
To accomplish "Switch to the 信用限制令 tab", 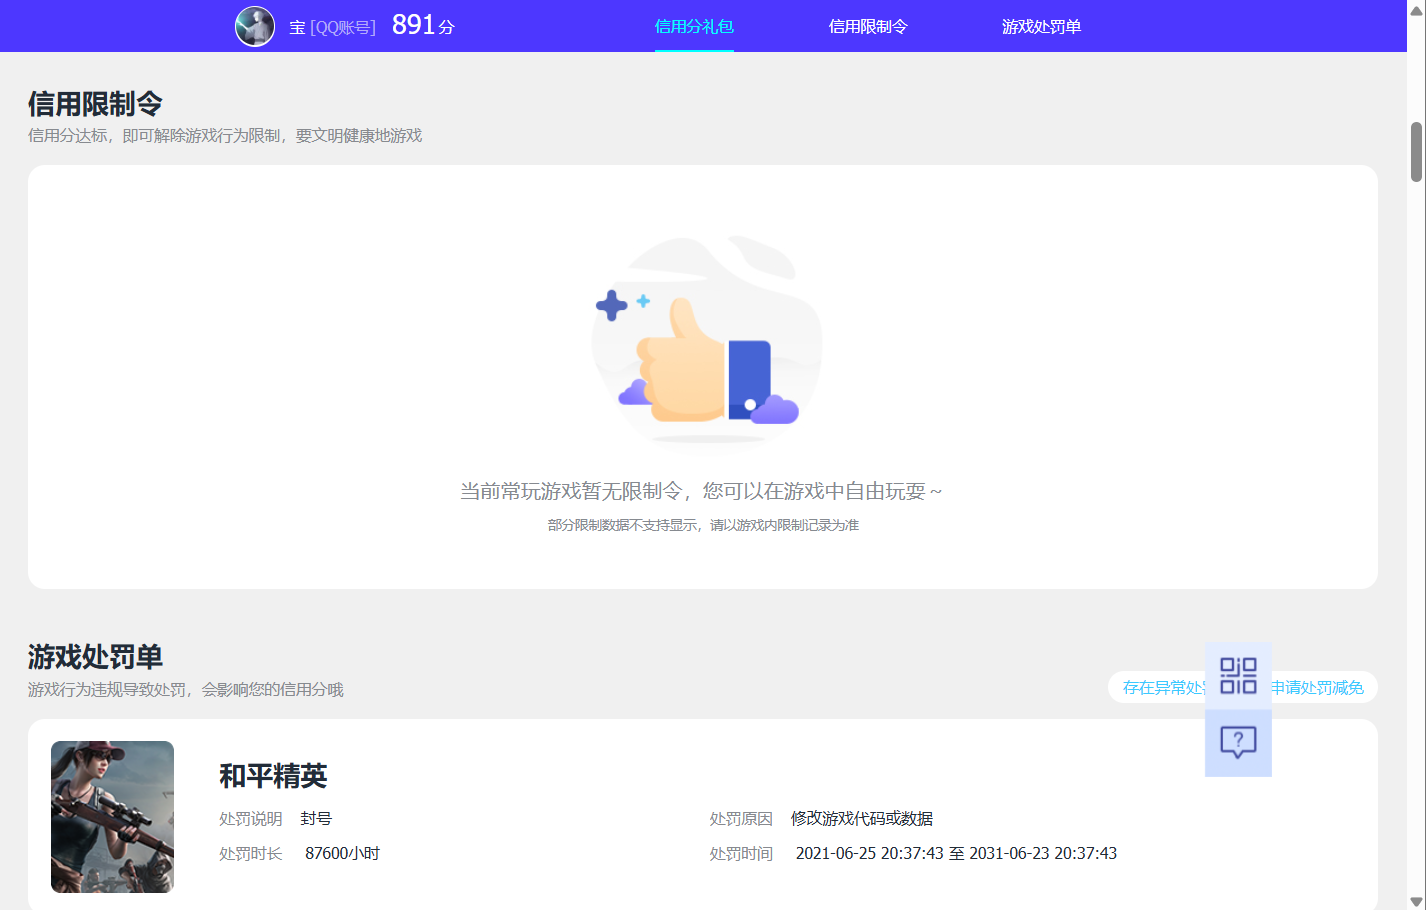I will coord(868,27).
